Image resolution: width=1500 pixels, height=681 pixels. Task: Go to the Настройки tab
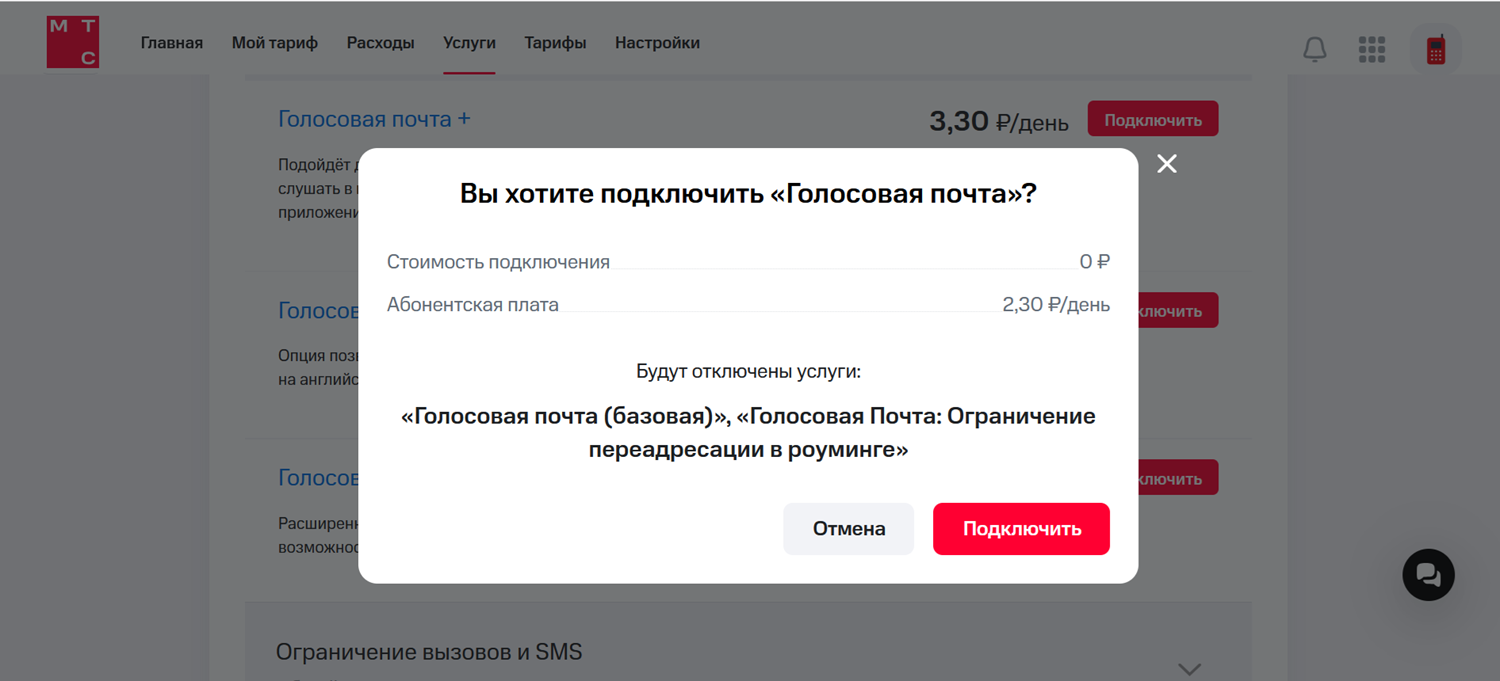pyautogui.click(x=657, y=43)
